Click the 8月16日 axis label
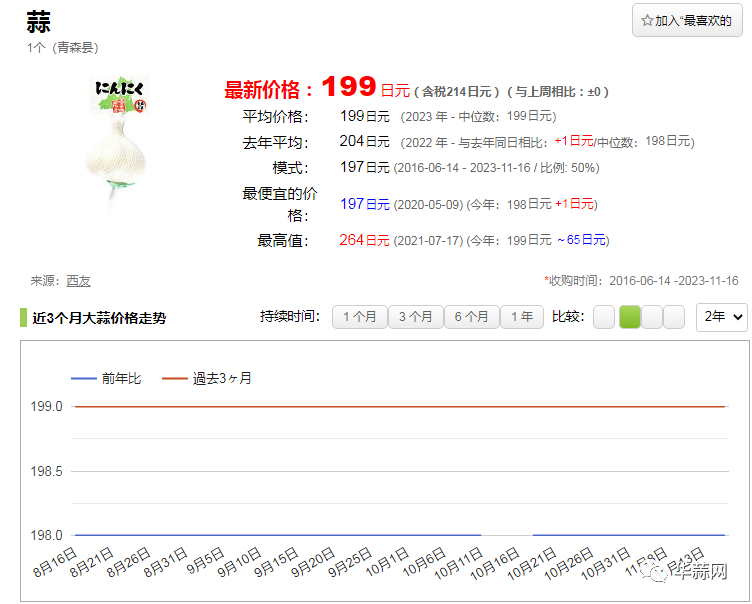Viewport: 752px width, 604px height. click(x=54, y=563)
